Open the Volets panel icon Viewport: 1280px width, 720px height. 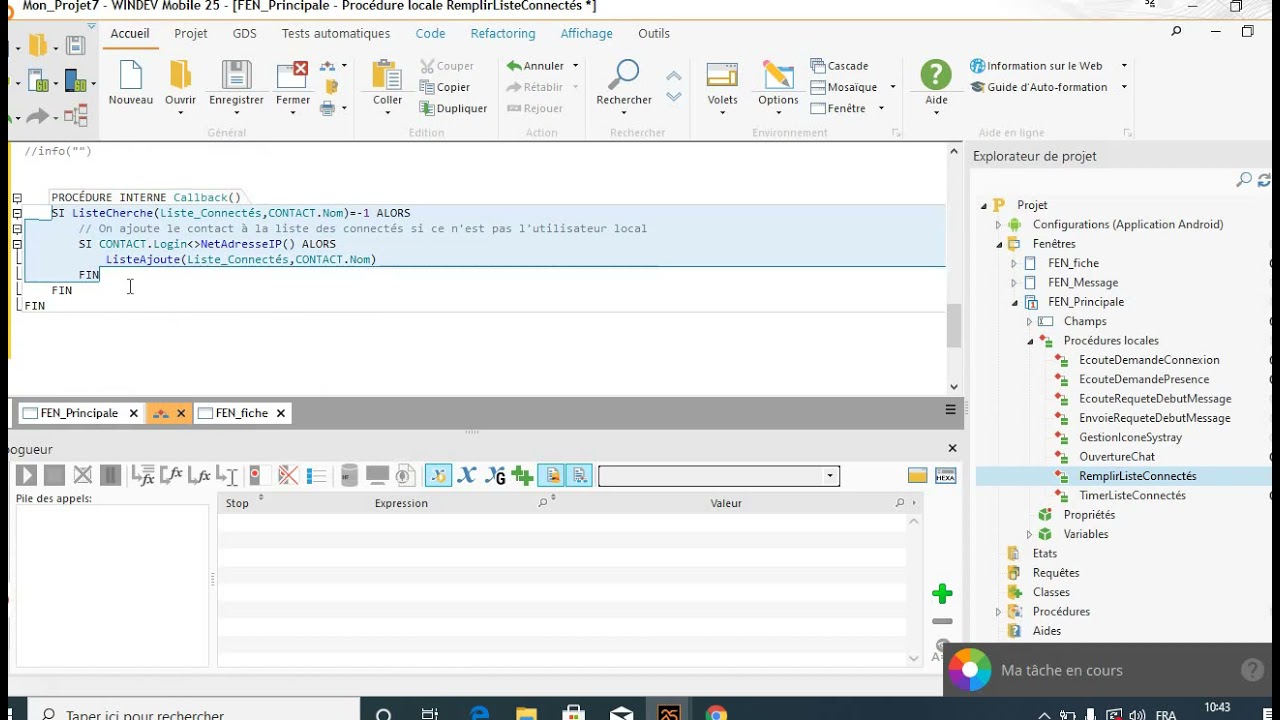click(722, 75)
